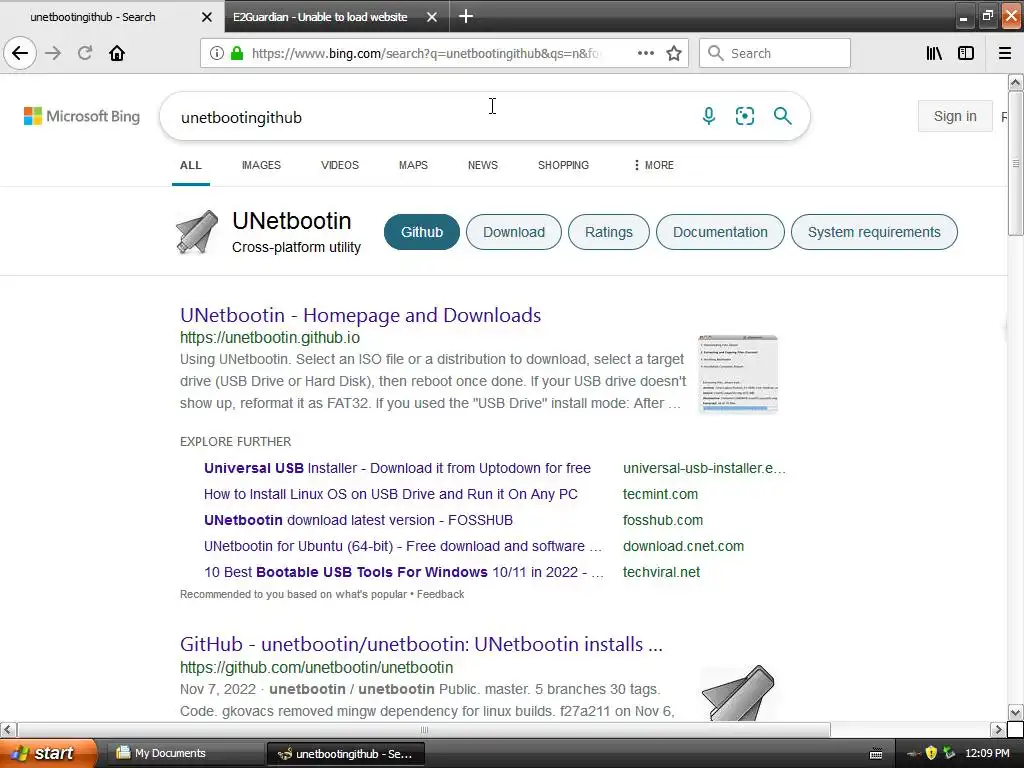Image resolution: width=1024 pixels, height=768 pixels.
Task: Click the forward navigation arrow
Action: click(x=53, y=53)
